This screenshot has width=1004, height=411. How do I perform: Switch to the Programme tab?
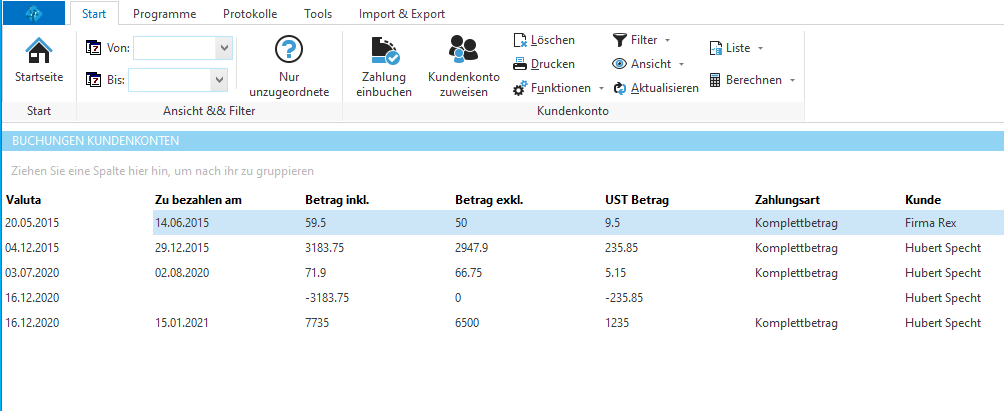point(164,14)
